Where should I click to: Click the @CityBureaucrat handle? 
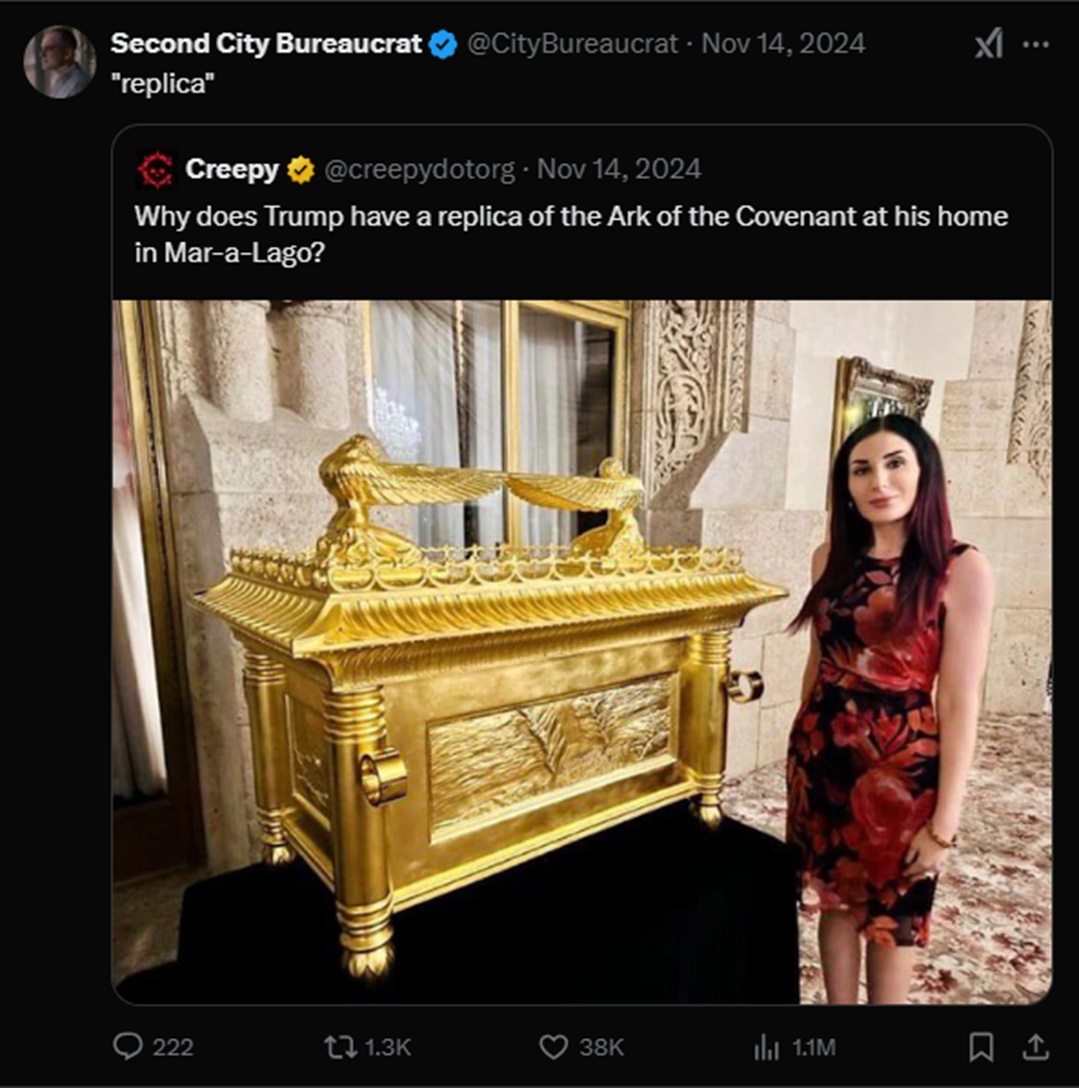(x=572, y=44)
